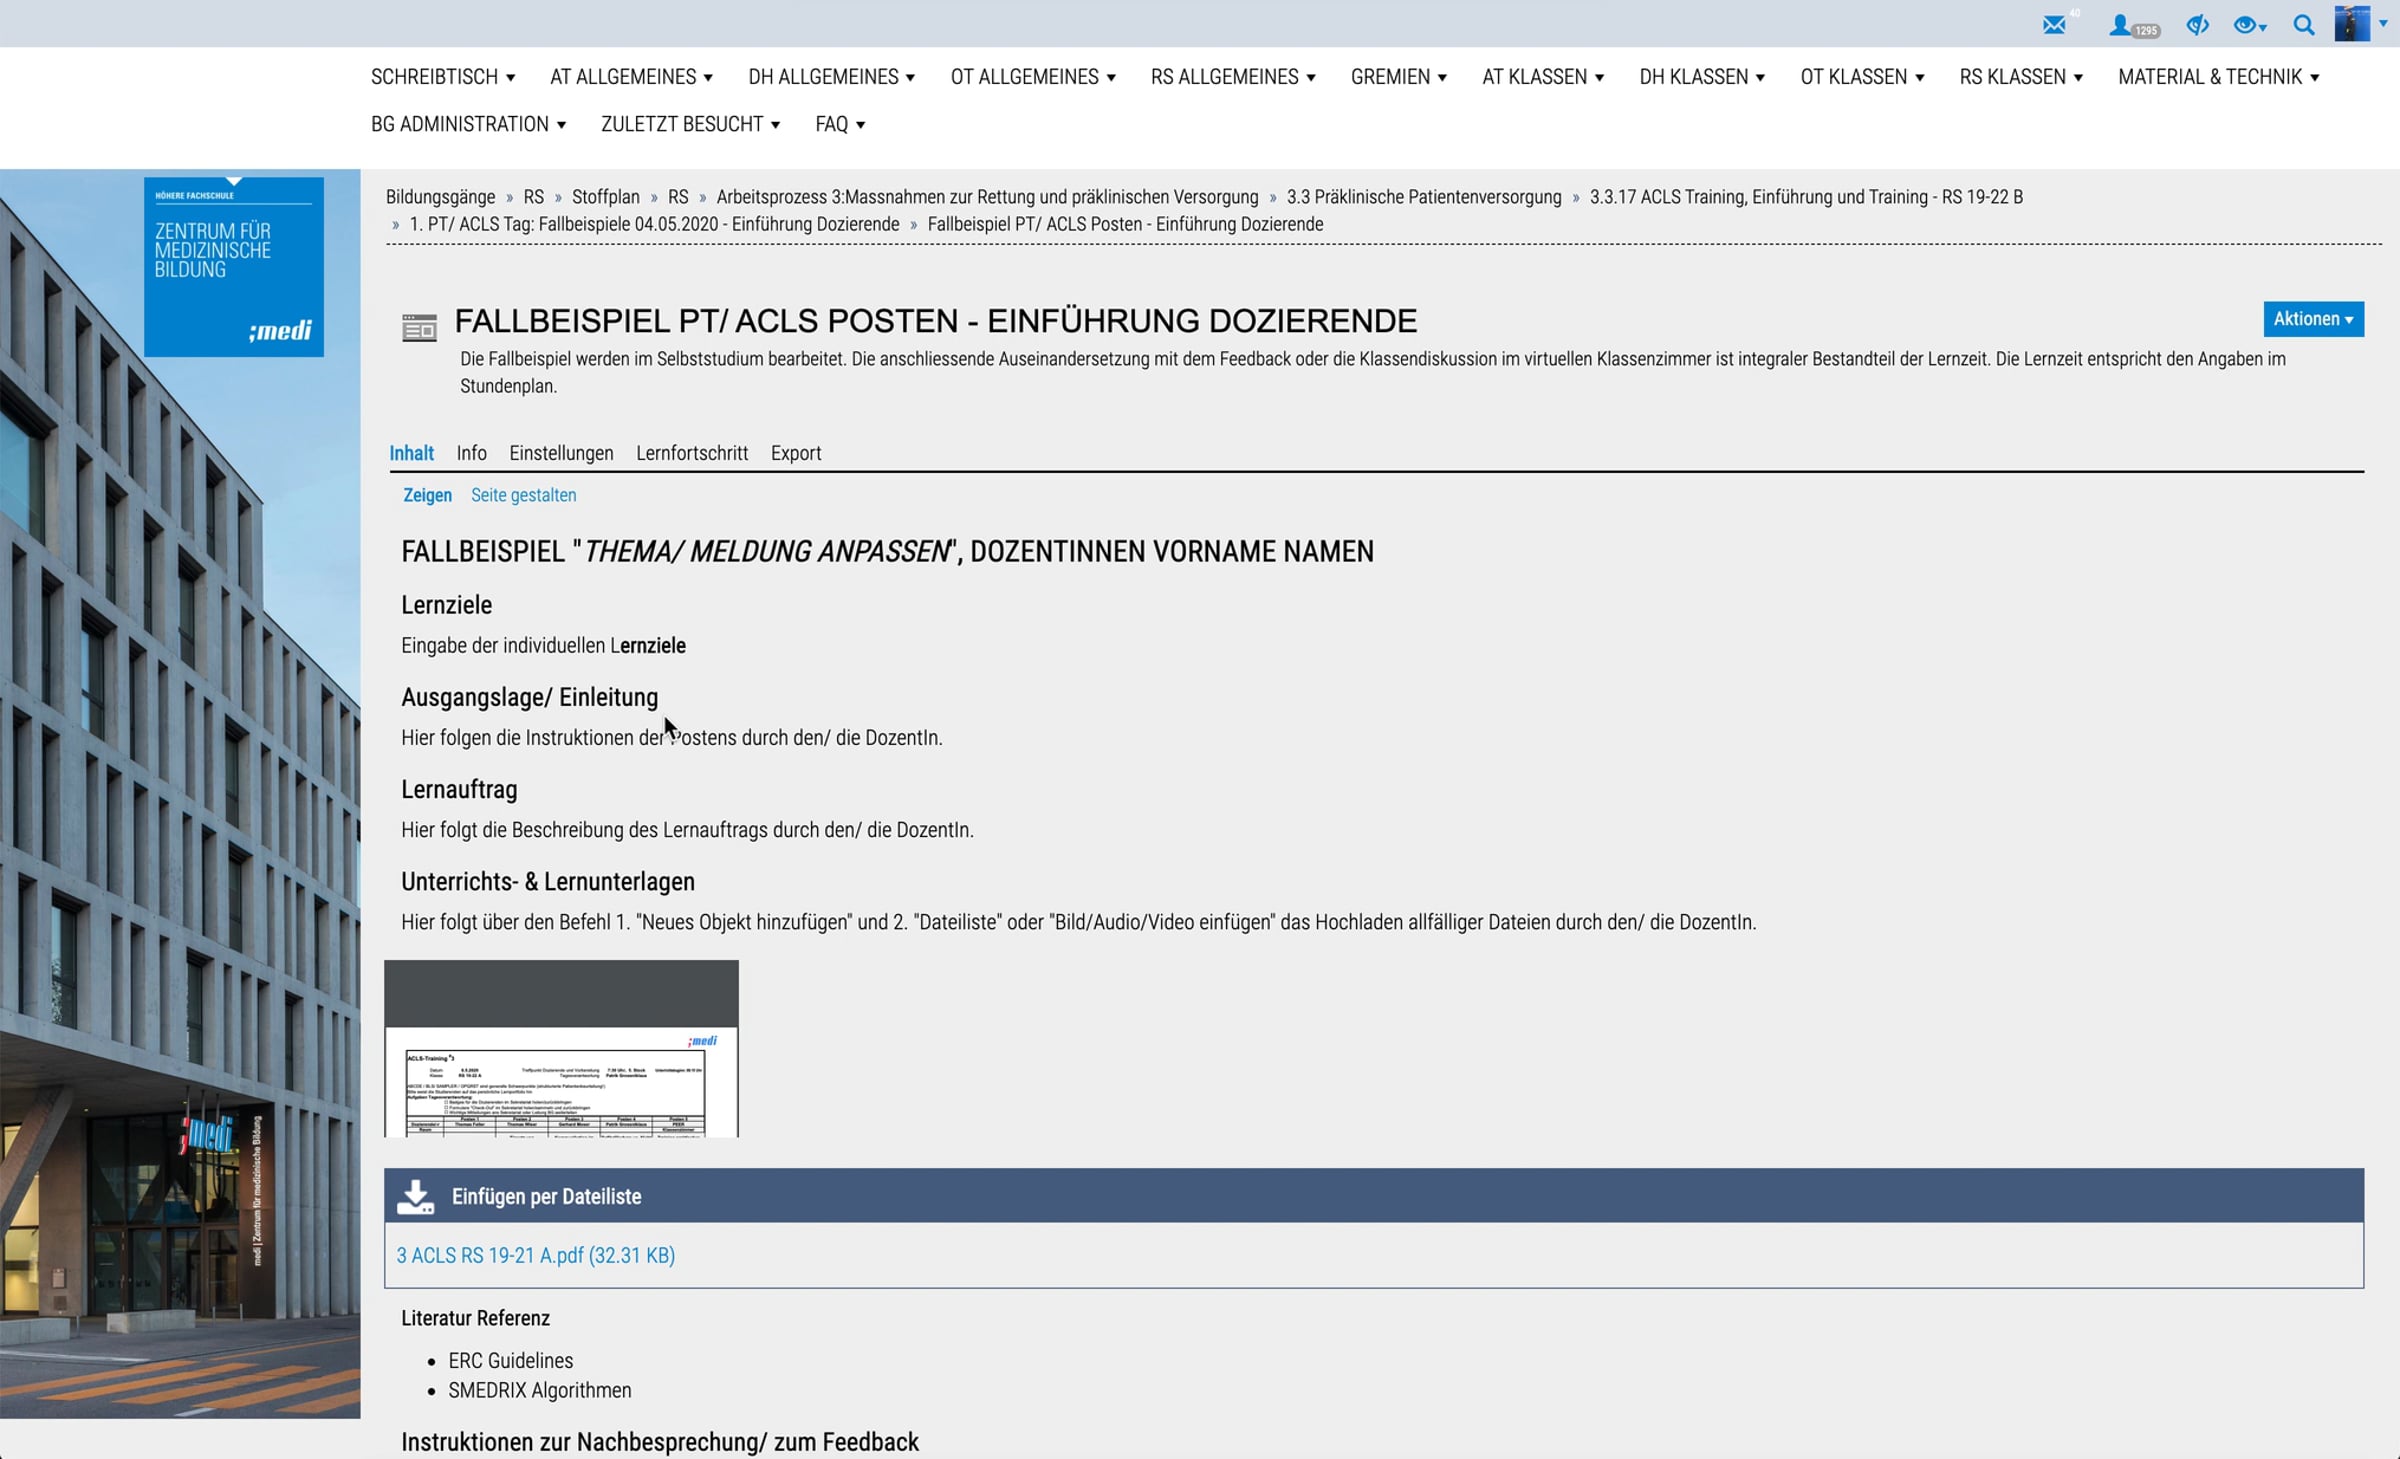2400x1459 pixels.
Task: Download 3 ACLS RS 19-21 A.pdf
Action: (x=535, y=1255)
